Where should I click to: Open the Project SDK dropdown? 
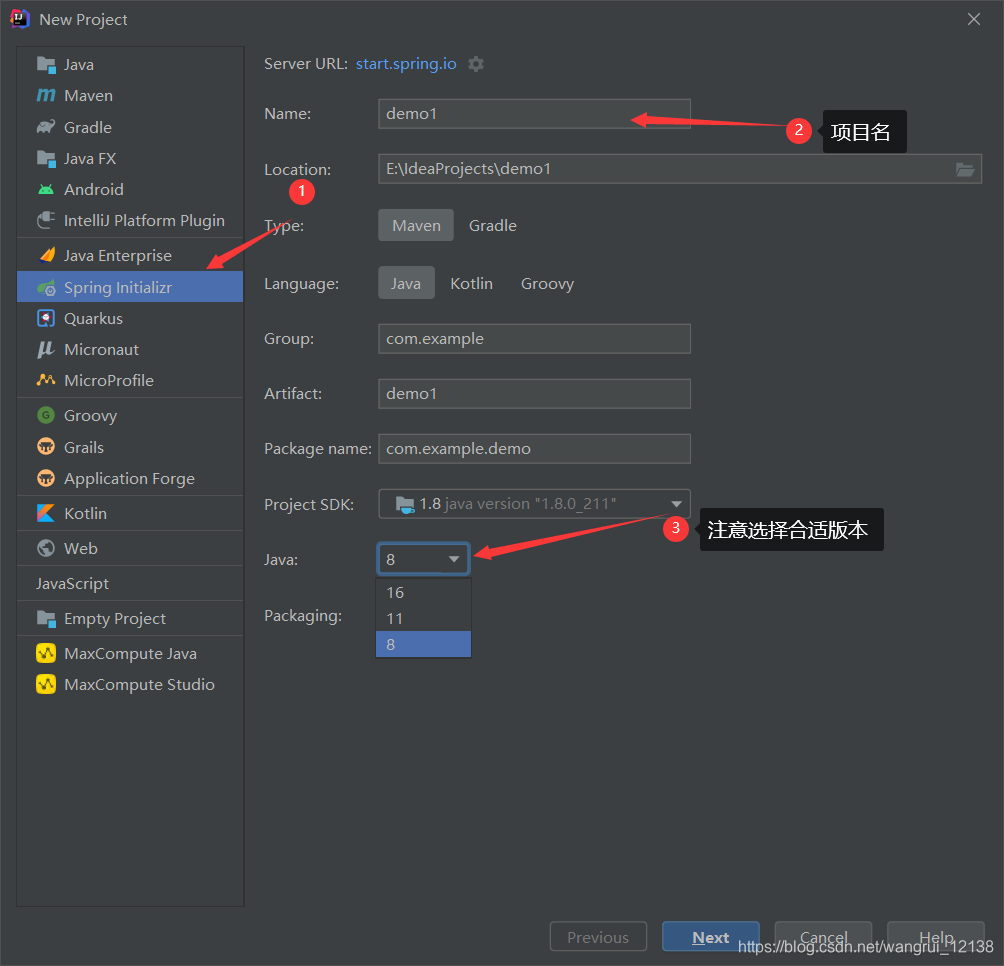[535, 504]
